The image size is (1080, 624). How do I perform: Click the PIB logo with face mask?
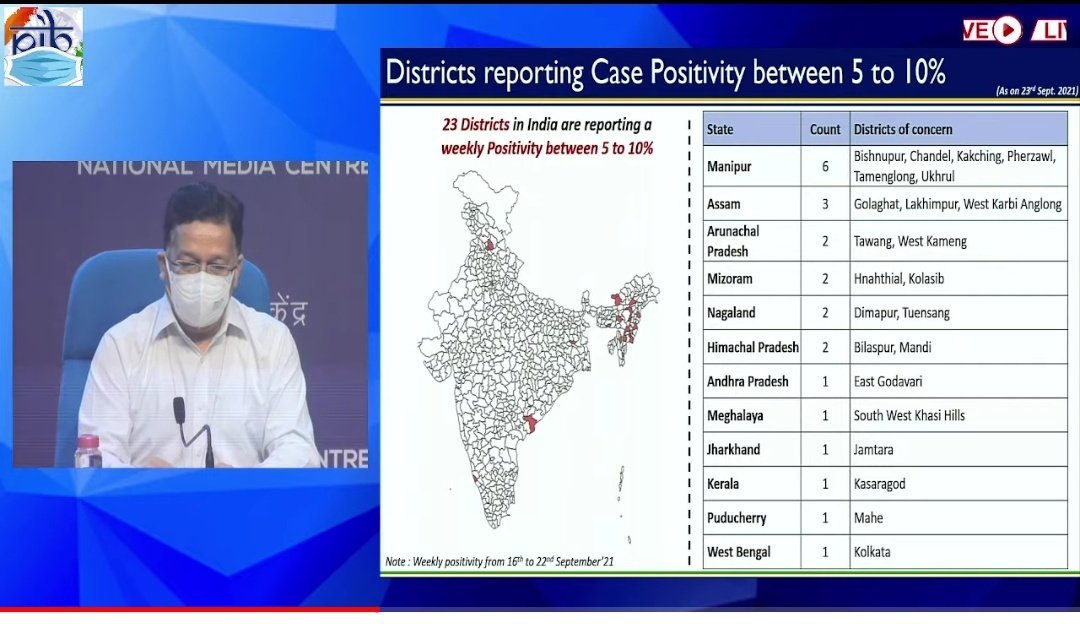pos(43,47)
